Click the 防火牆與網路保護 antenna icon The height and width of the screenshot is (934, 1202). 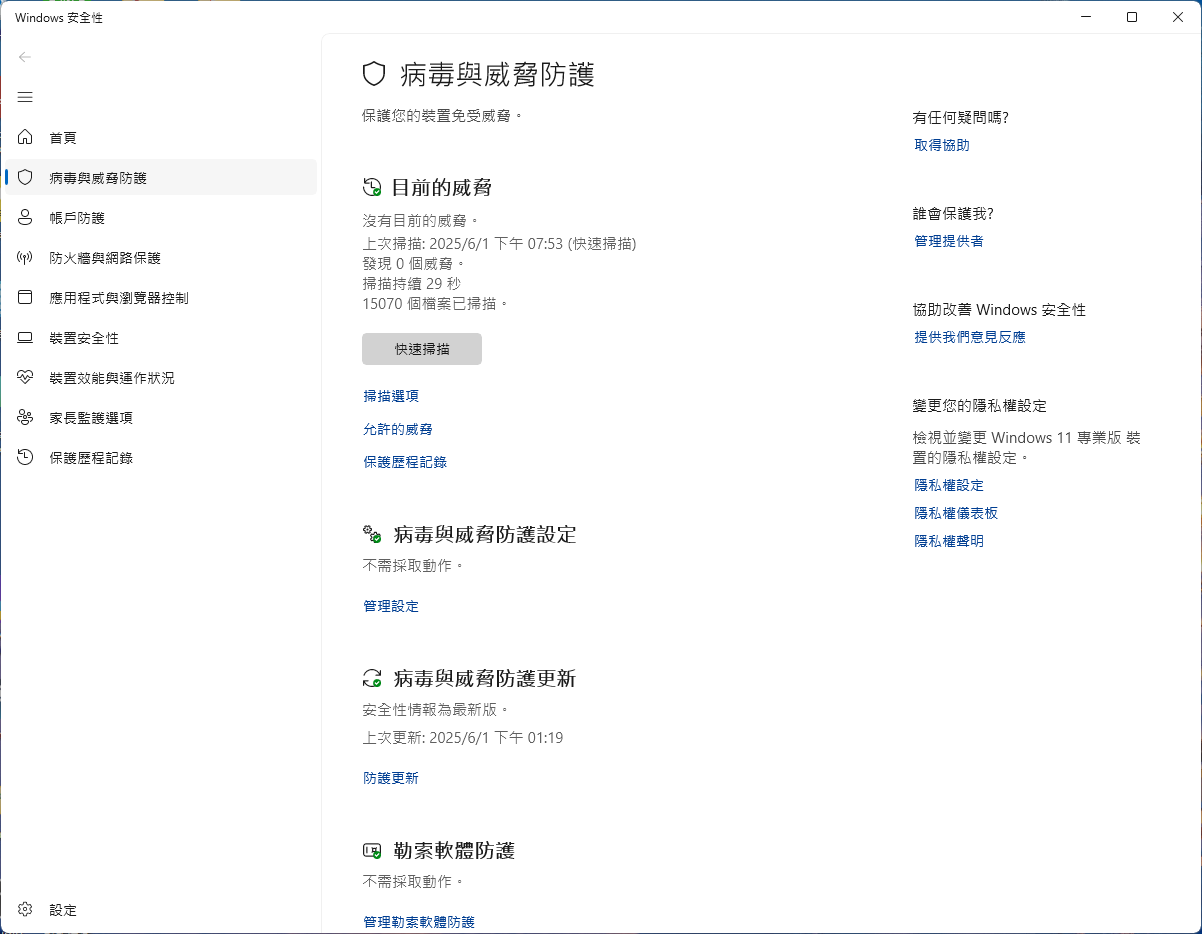coord(25,257)
